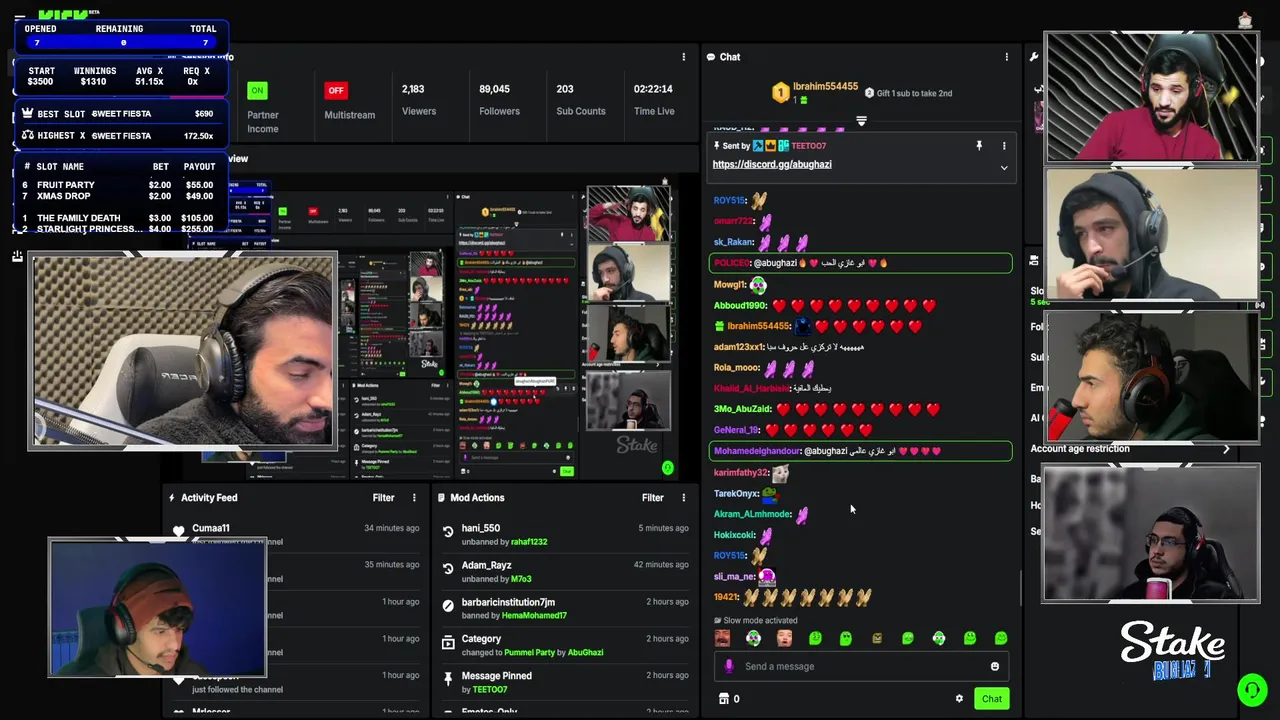
Task: Click the Category change entry icon
Action: pyautogui.click(x=448, y=643)
